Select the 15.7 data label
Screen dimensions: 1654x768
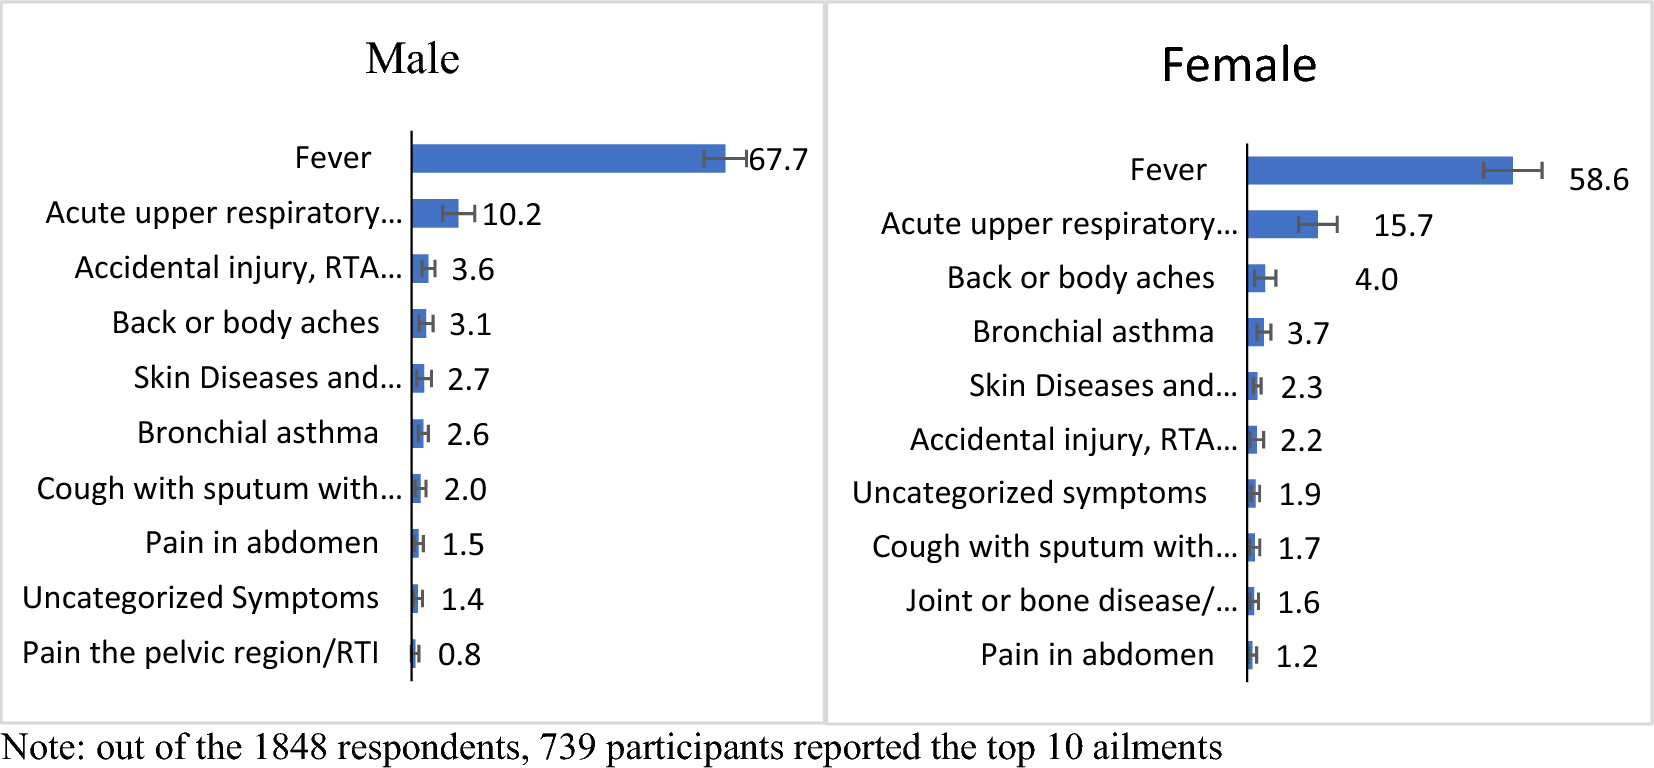pos(1402,226)
